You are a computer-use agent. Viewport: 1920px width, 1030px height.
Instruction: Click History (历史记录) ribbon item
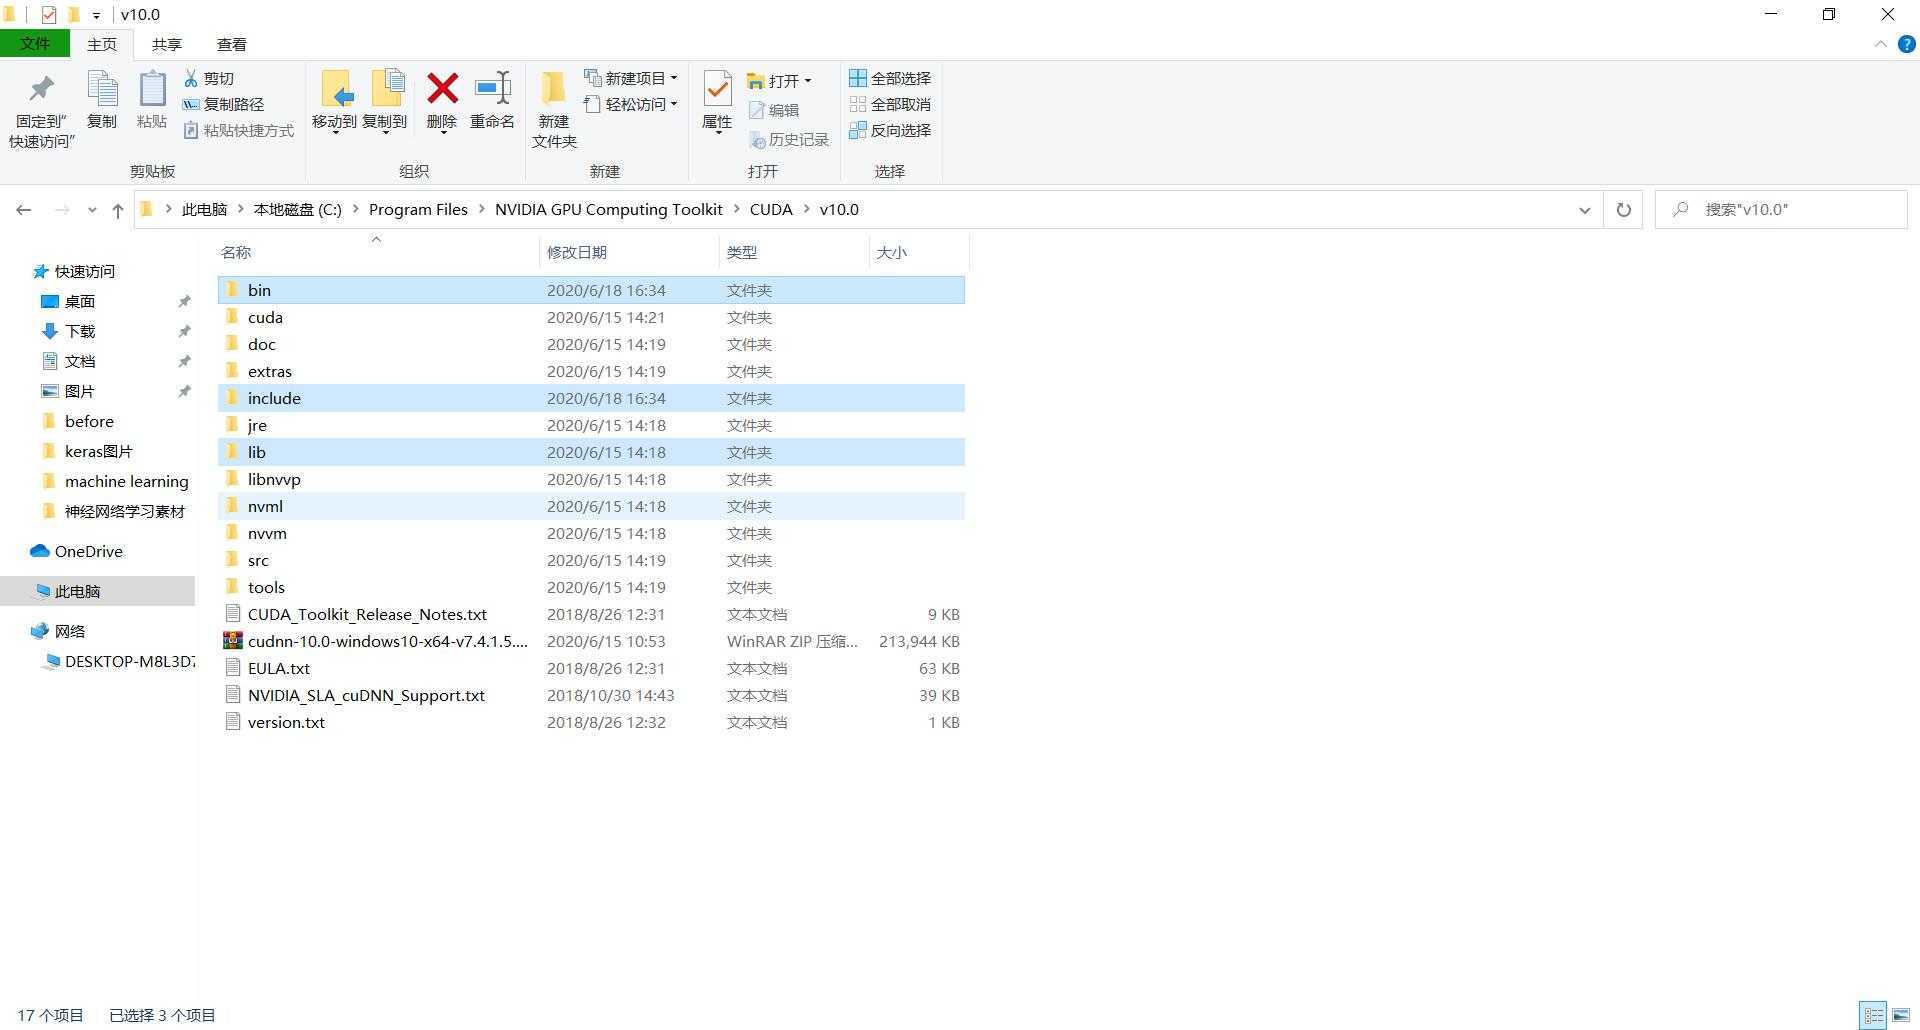tap(789, 139)
